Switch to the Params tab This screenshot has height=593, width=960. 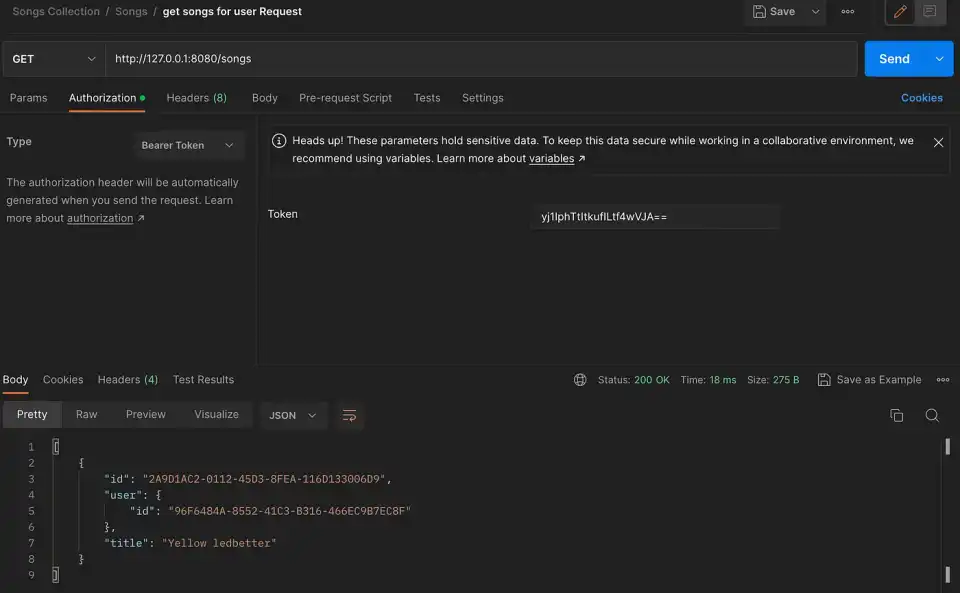pyautogui.click(x=29, y=98)
